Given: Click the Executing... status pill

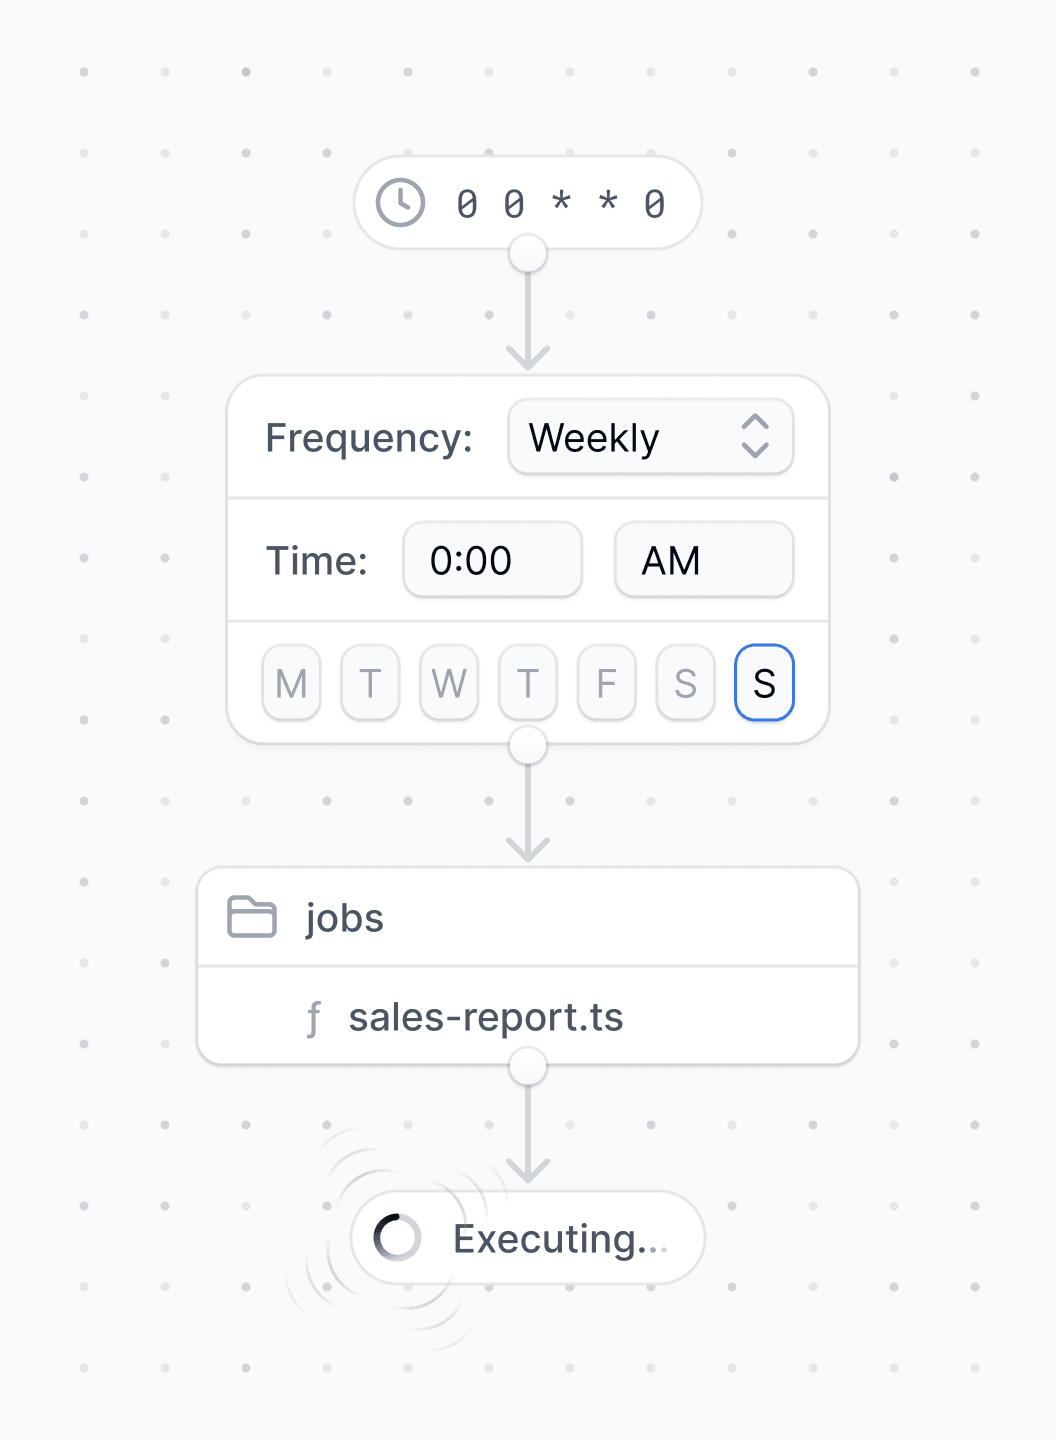Looking at the screenshot, I should (x=528, y=1238).
